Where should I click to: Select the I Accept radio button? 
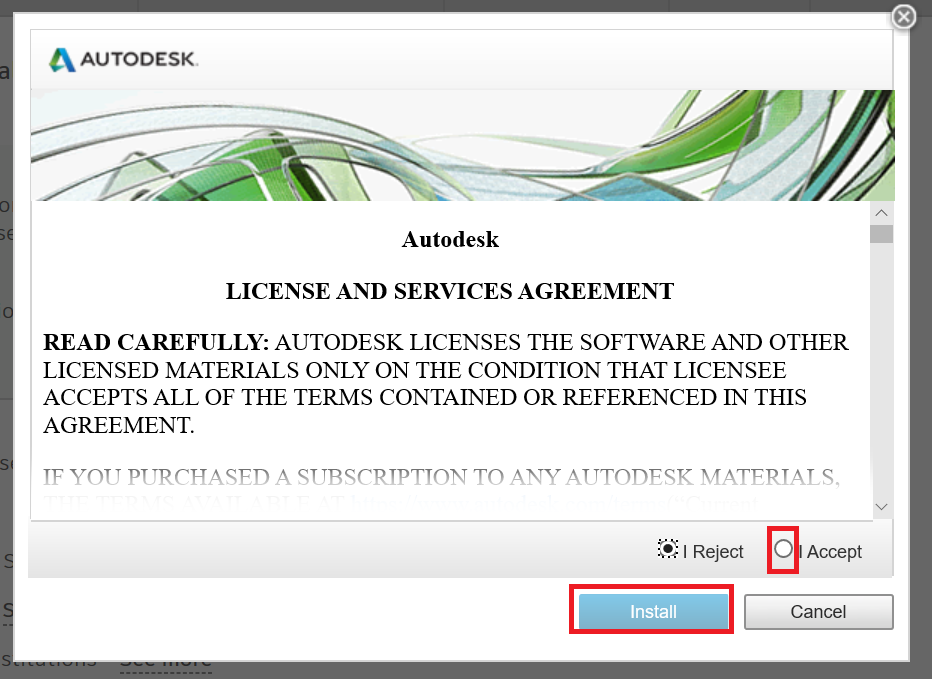pos(783,549)
